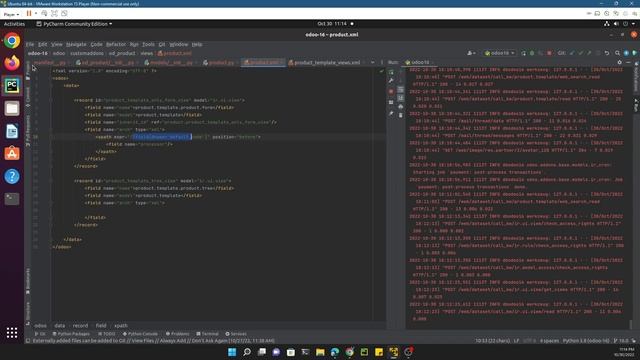Image resolution: width=640 pixels, height=360 pixels.
Task: Launch Firefox from Ubuntu dock
Action: tap(12, 63)
